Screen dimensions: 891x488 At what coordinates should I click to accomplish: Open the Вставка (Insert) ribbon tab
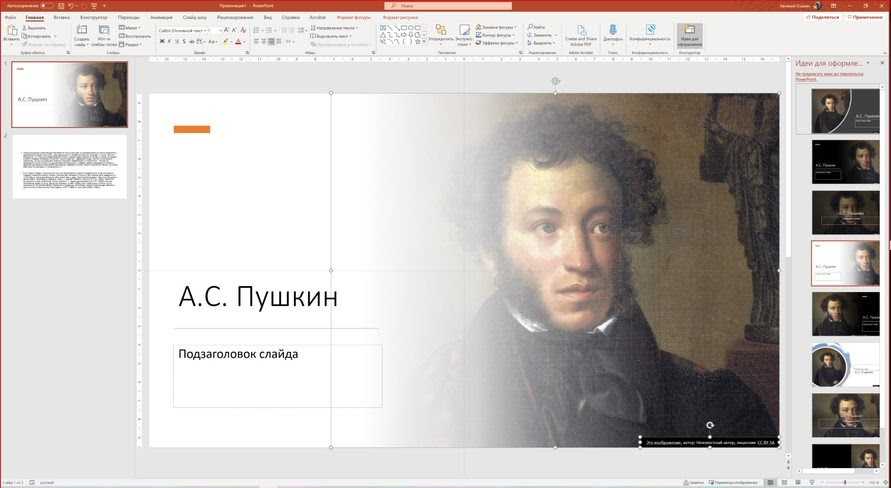coord(62,17)
